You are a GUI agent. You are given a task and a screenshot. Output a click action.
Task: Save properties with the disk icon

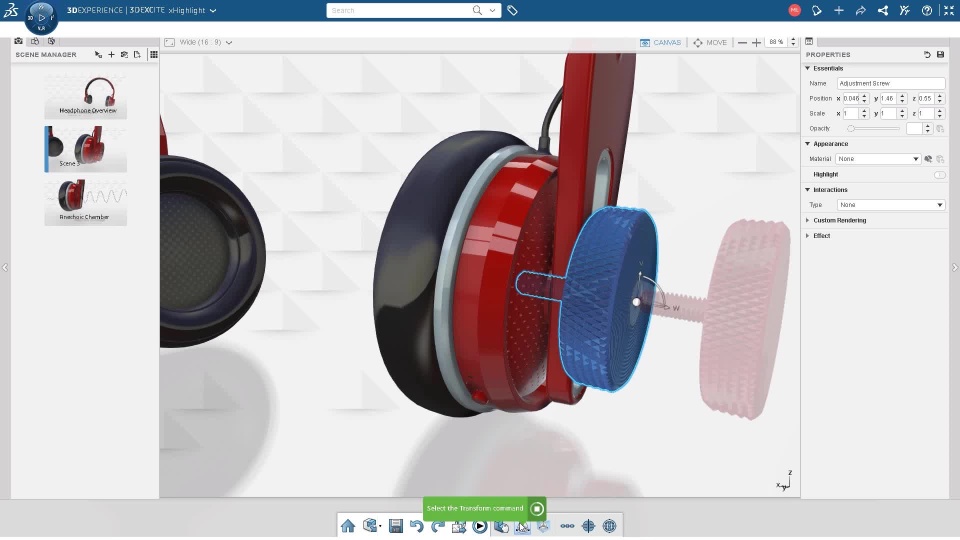(940, 54)
